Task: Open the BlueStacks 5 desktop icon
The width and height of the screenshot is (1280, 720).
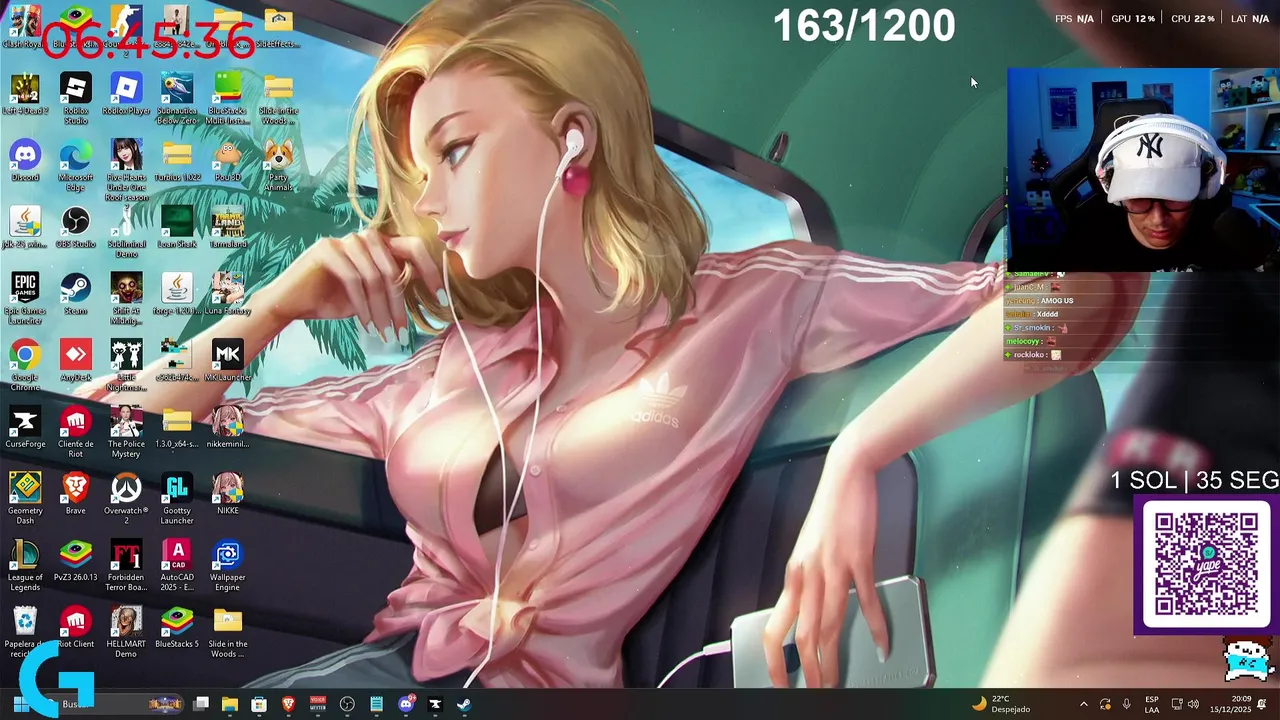Action: point(177,628)
